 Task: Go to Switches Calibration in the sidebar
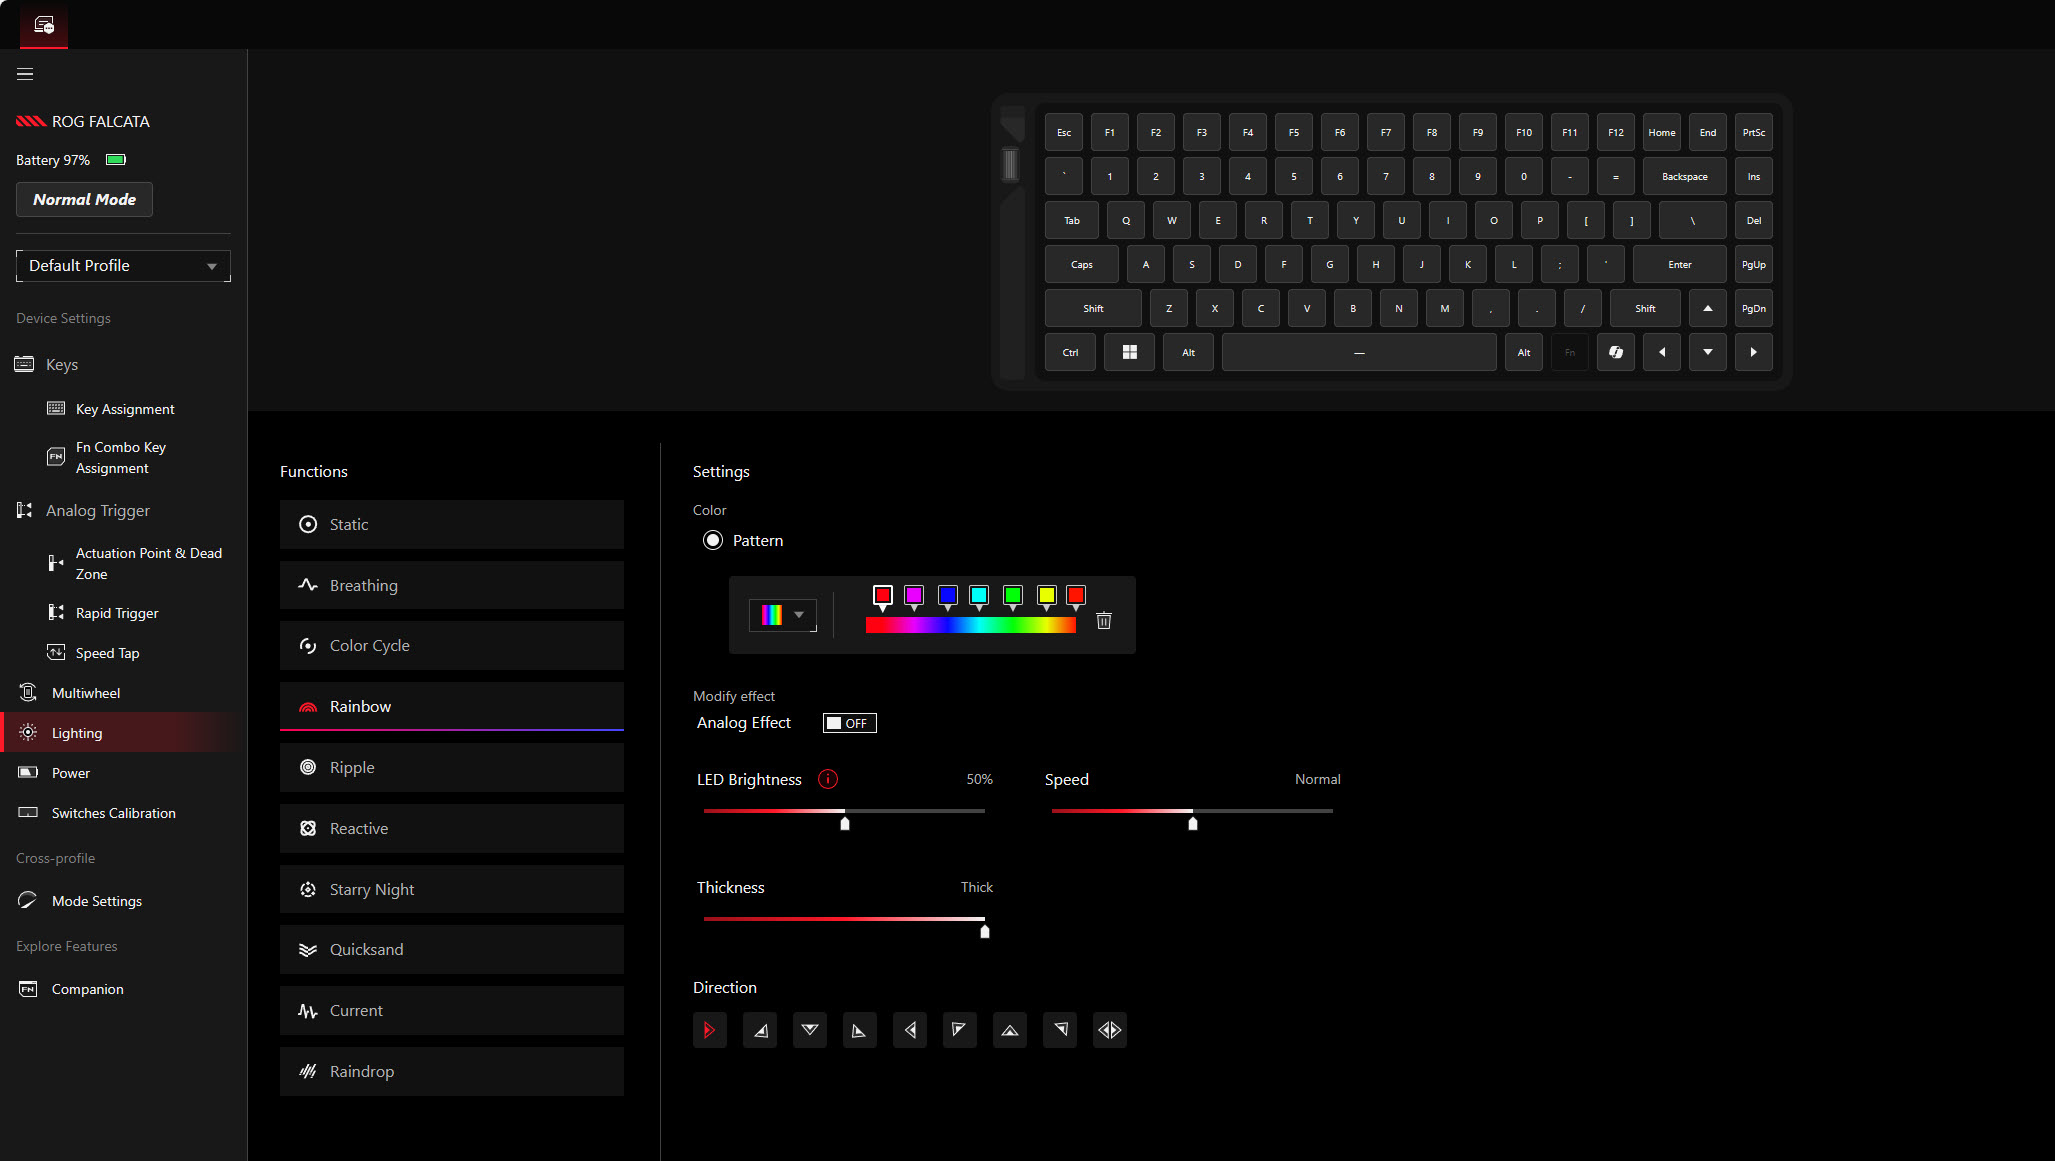pyautogui.click(x=113, y=813)
